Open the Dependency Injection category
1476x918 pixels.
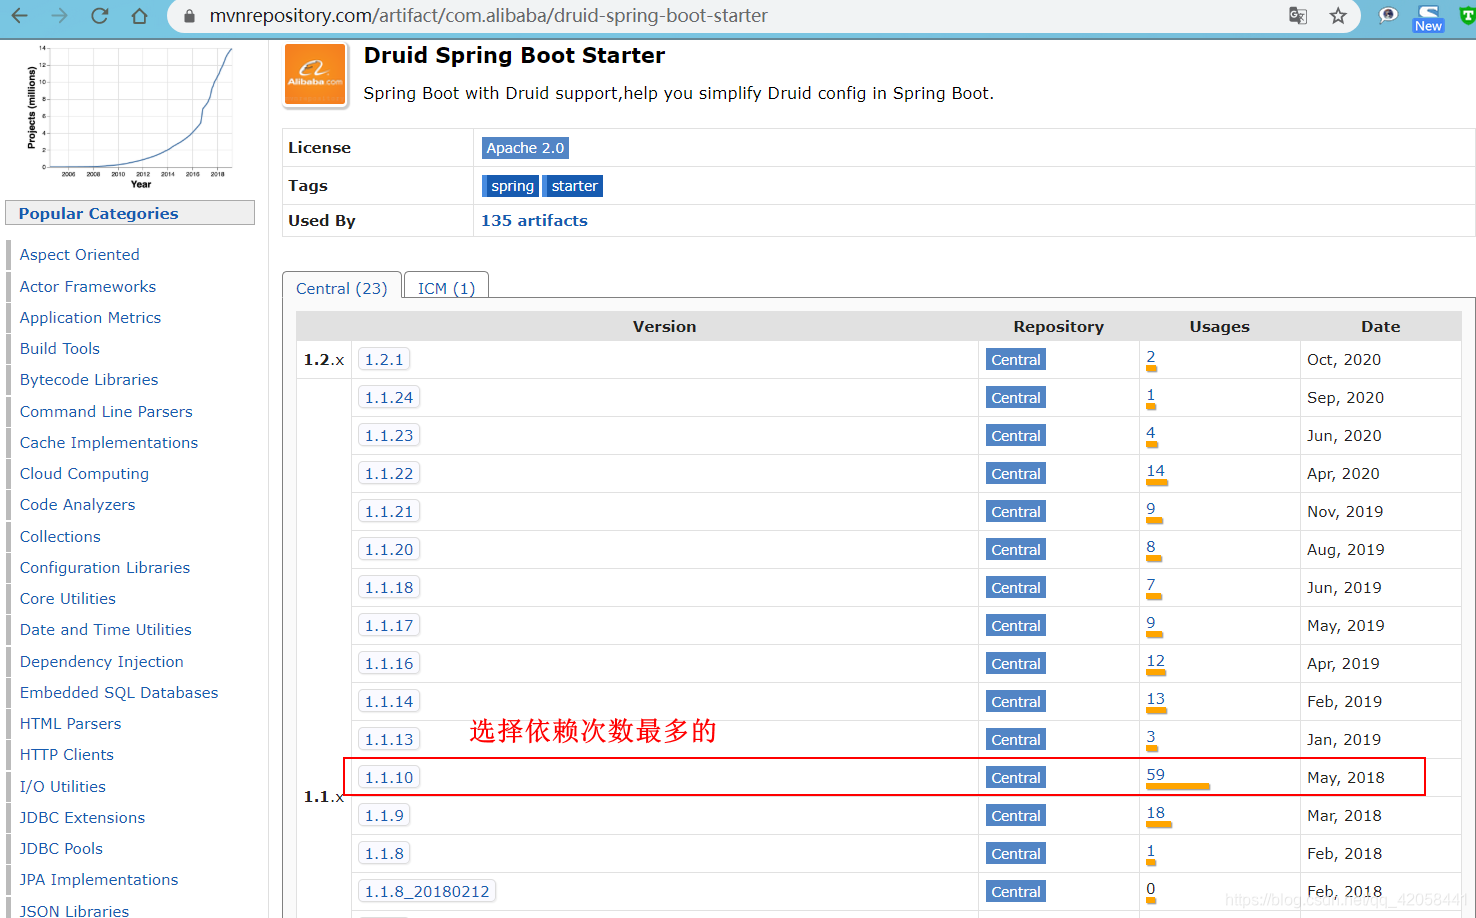102,662
